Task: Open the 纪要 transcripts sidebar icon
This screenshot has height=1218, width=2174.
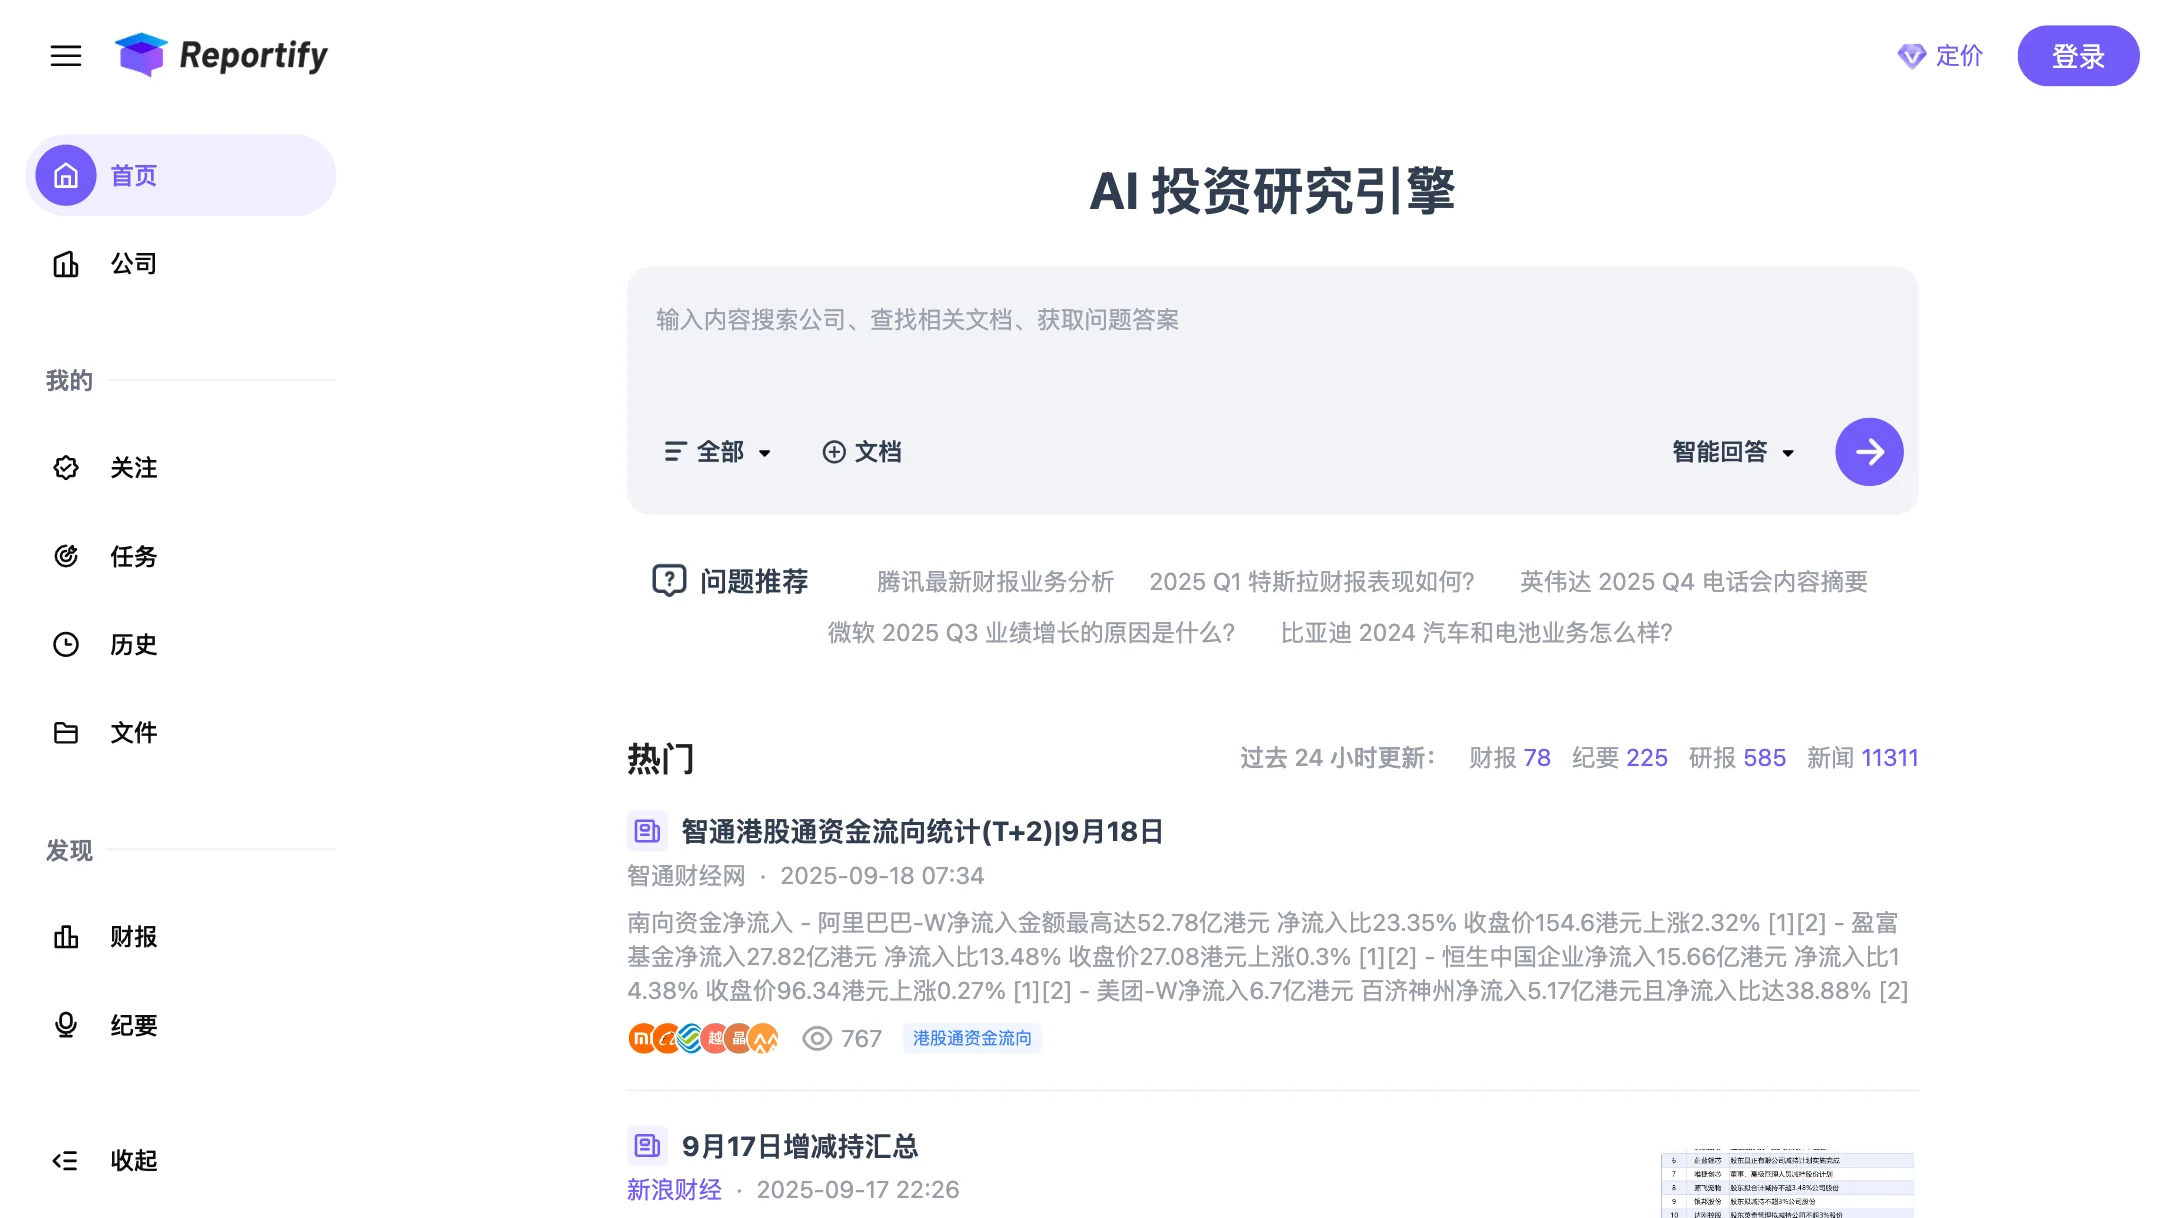Action: (x=66, y=1025)
